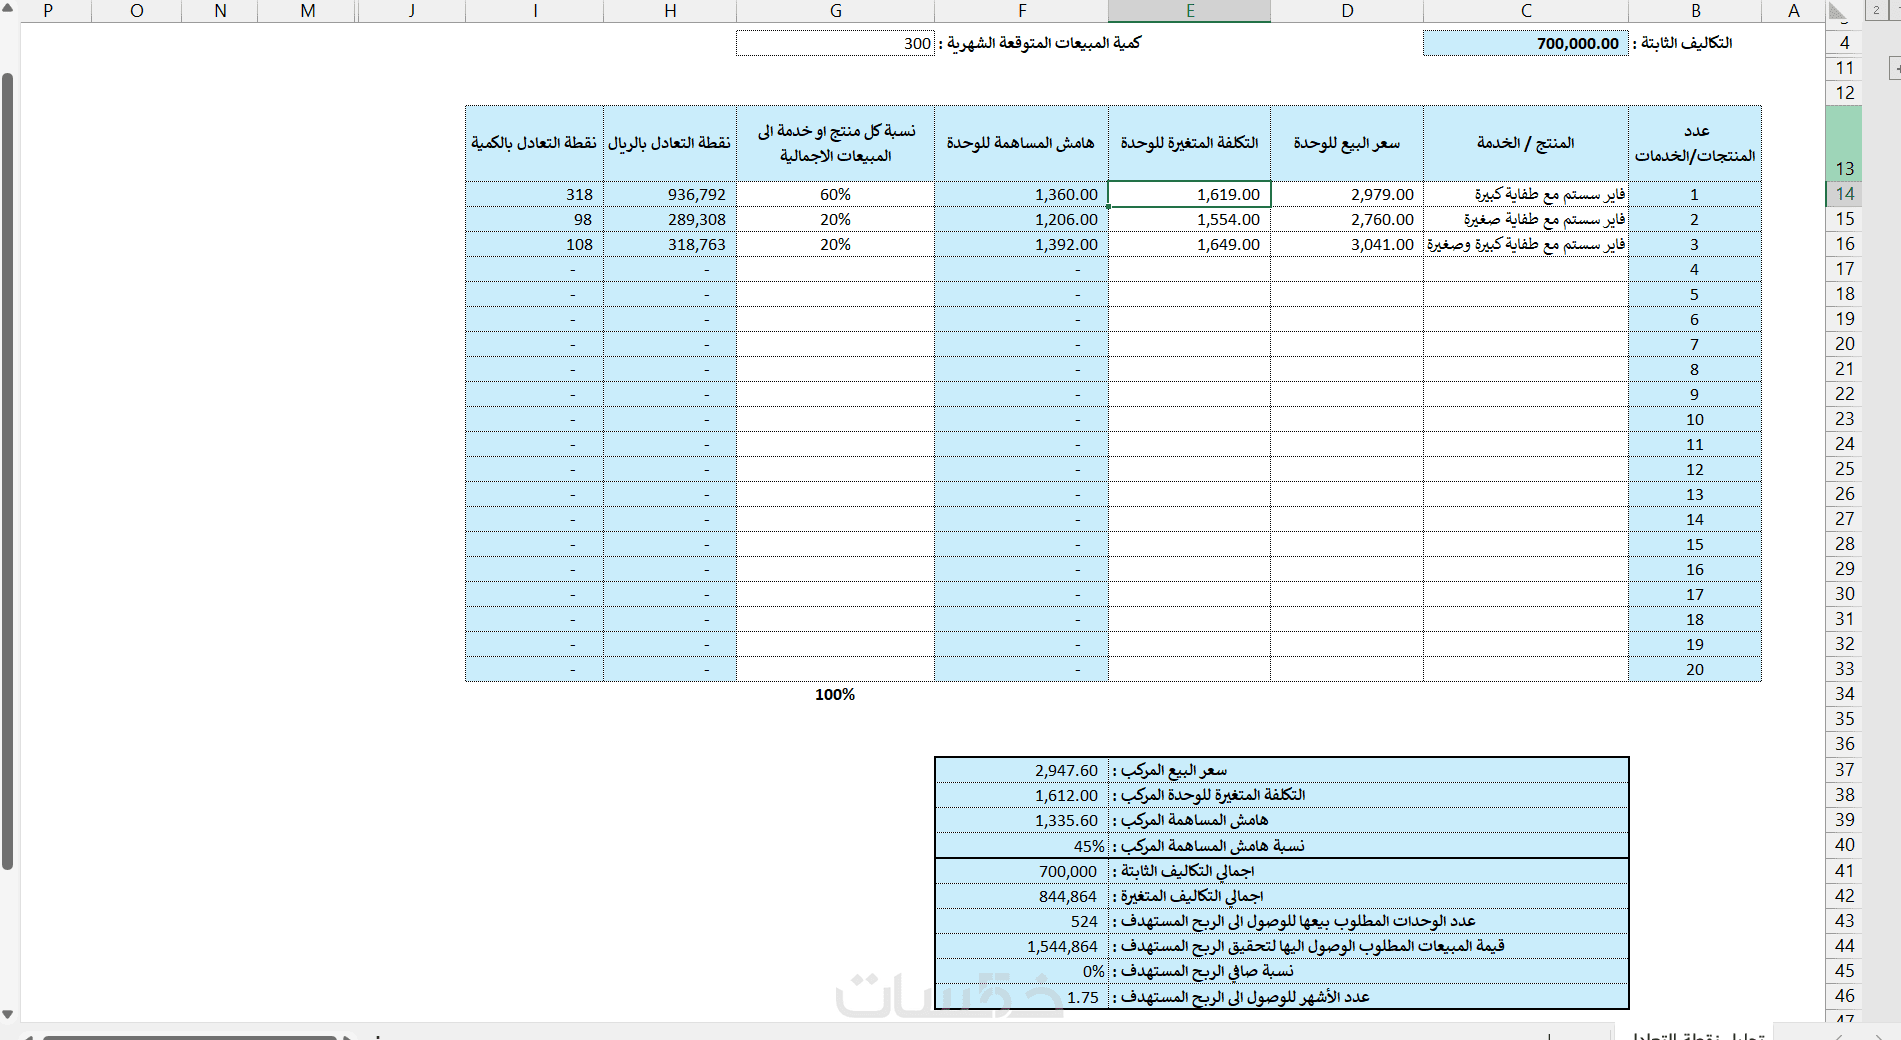
Task: Click the vertical scrollbar down arrow
Action: (x=8, y=1014)
